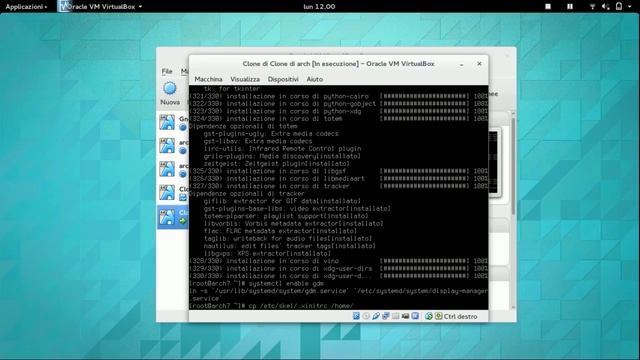This screenshot has width=640, height=360.
Task: Click the mouse integration status icon
Action: tap(429, 316)
